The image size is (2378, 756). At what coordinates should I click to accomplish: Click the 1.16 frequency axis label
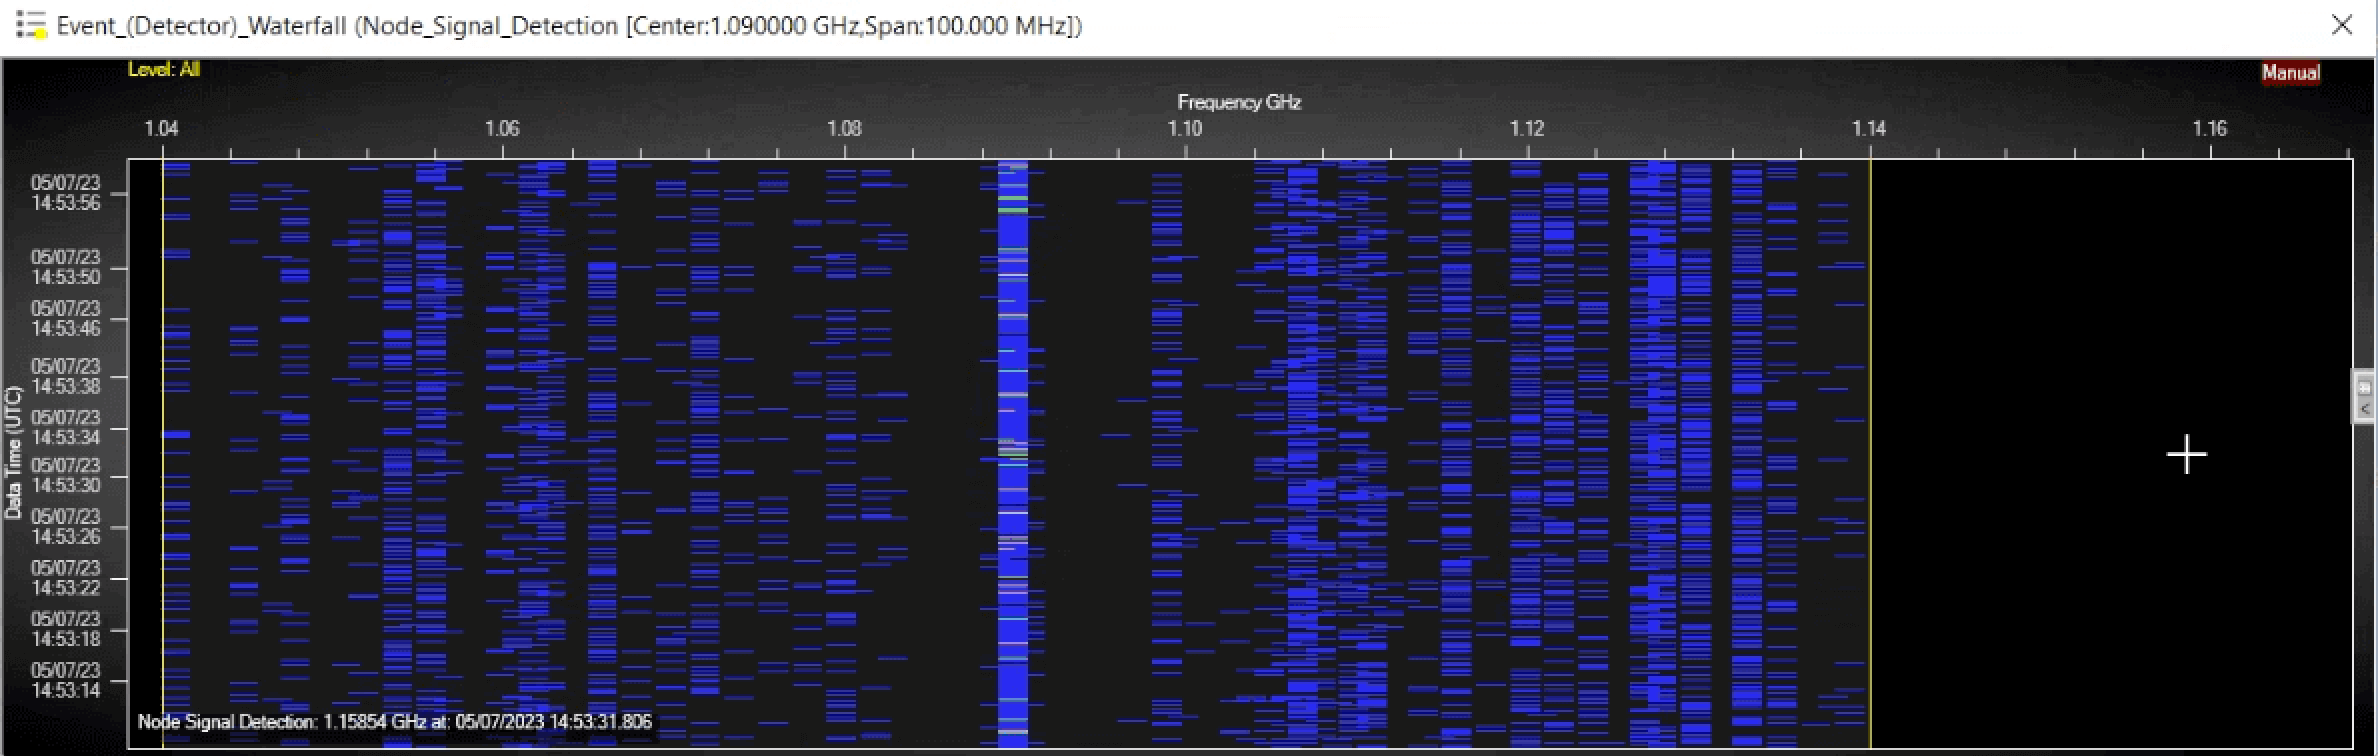(x=2210, y=128)
